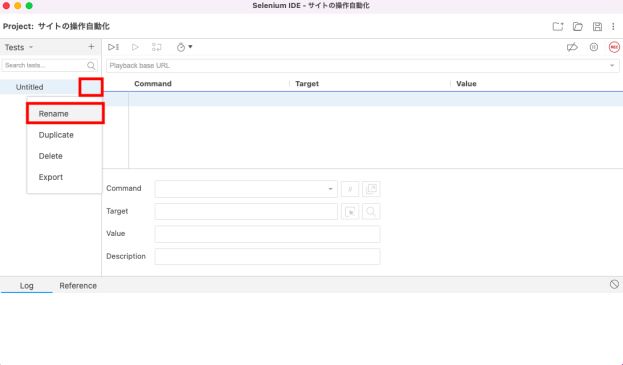Select target in page icon
Viewport: 623px width, 365px height.
(x=350, y=212)
